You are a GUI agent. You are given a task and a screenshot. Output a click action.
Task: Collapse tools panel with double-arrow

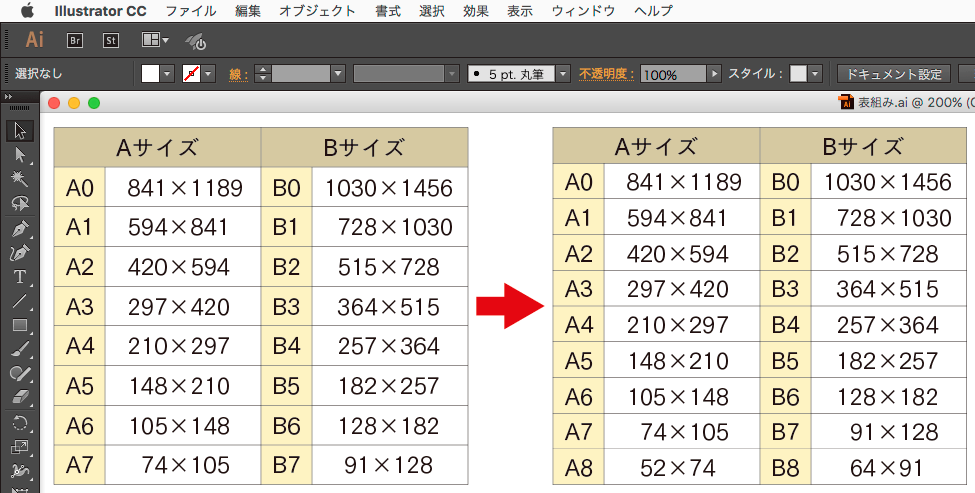point(9,97)
